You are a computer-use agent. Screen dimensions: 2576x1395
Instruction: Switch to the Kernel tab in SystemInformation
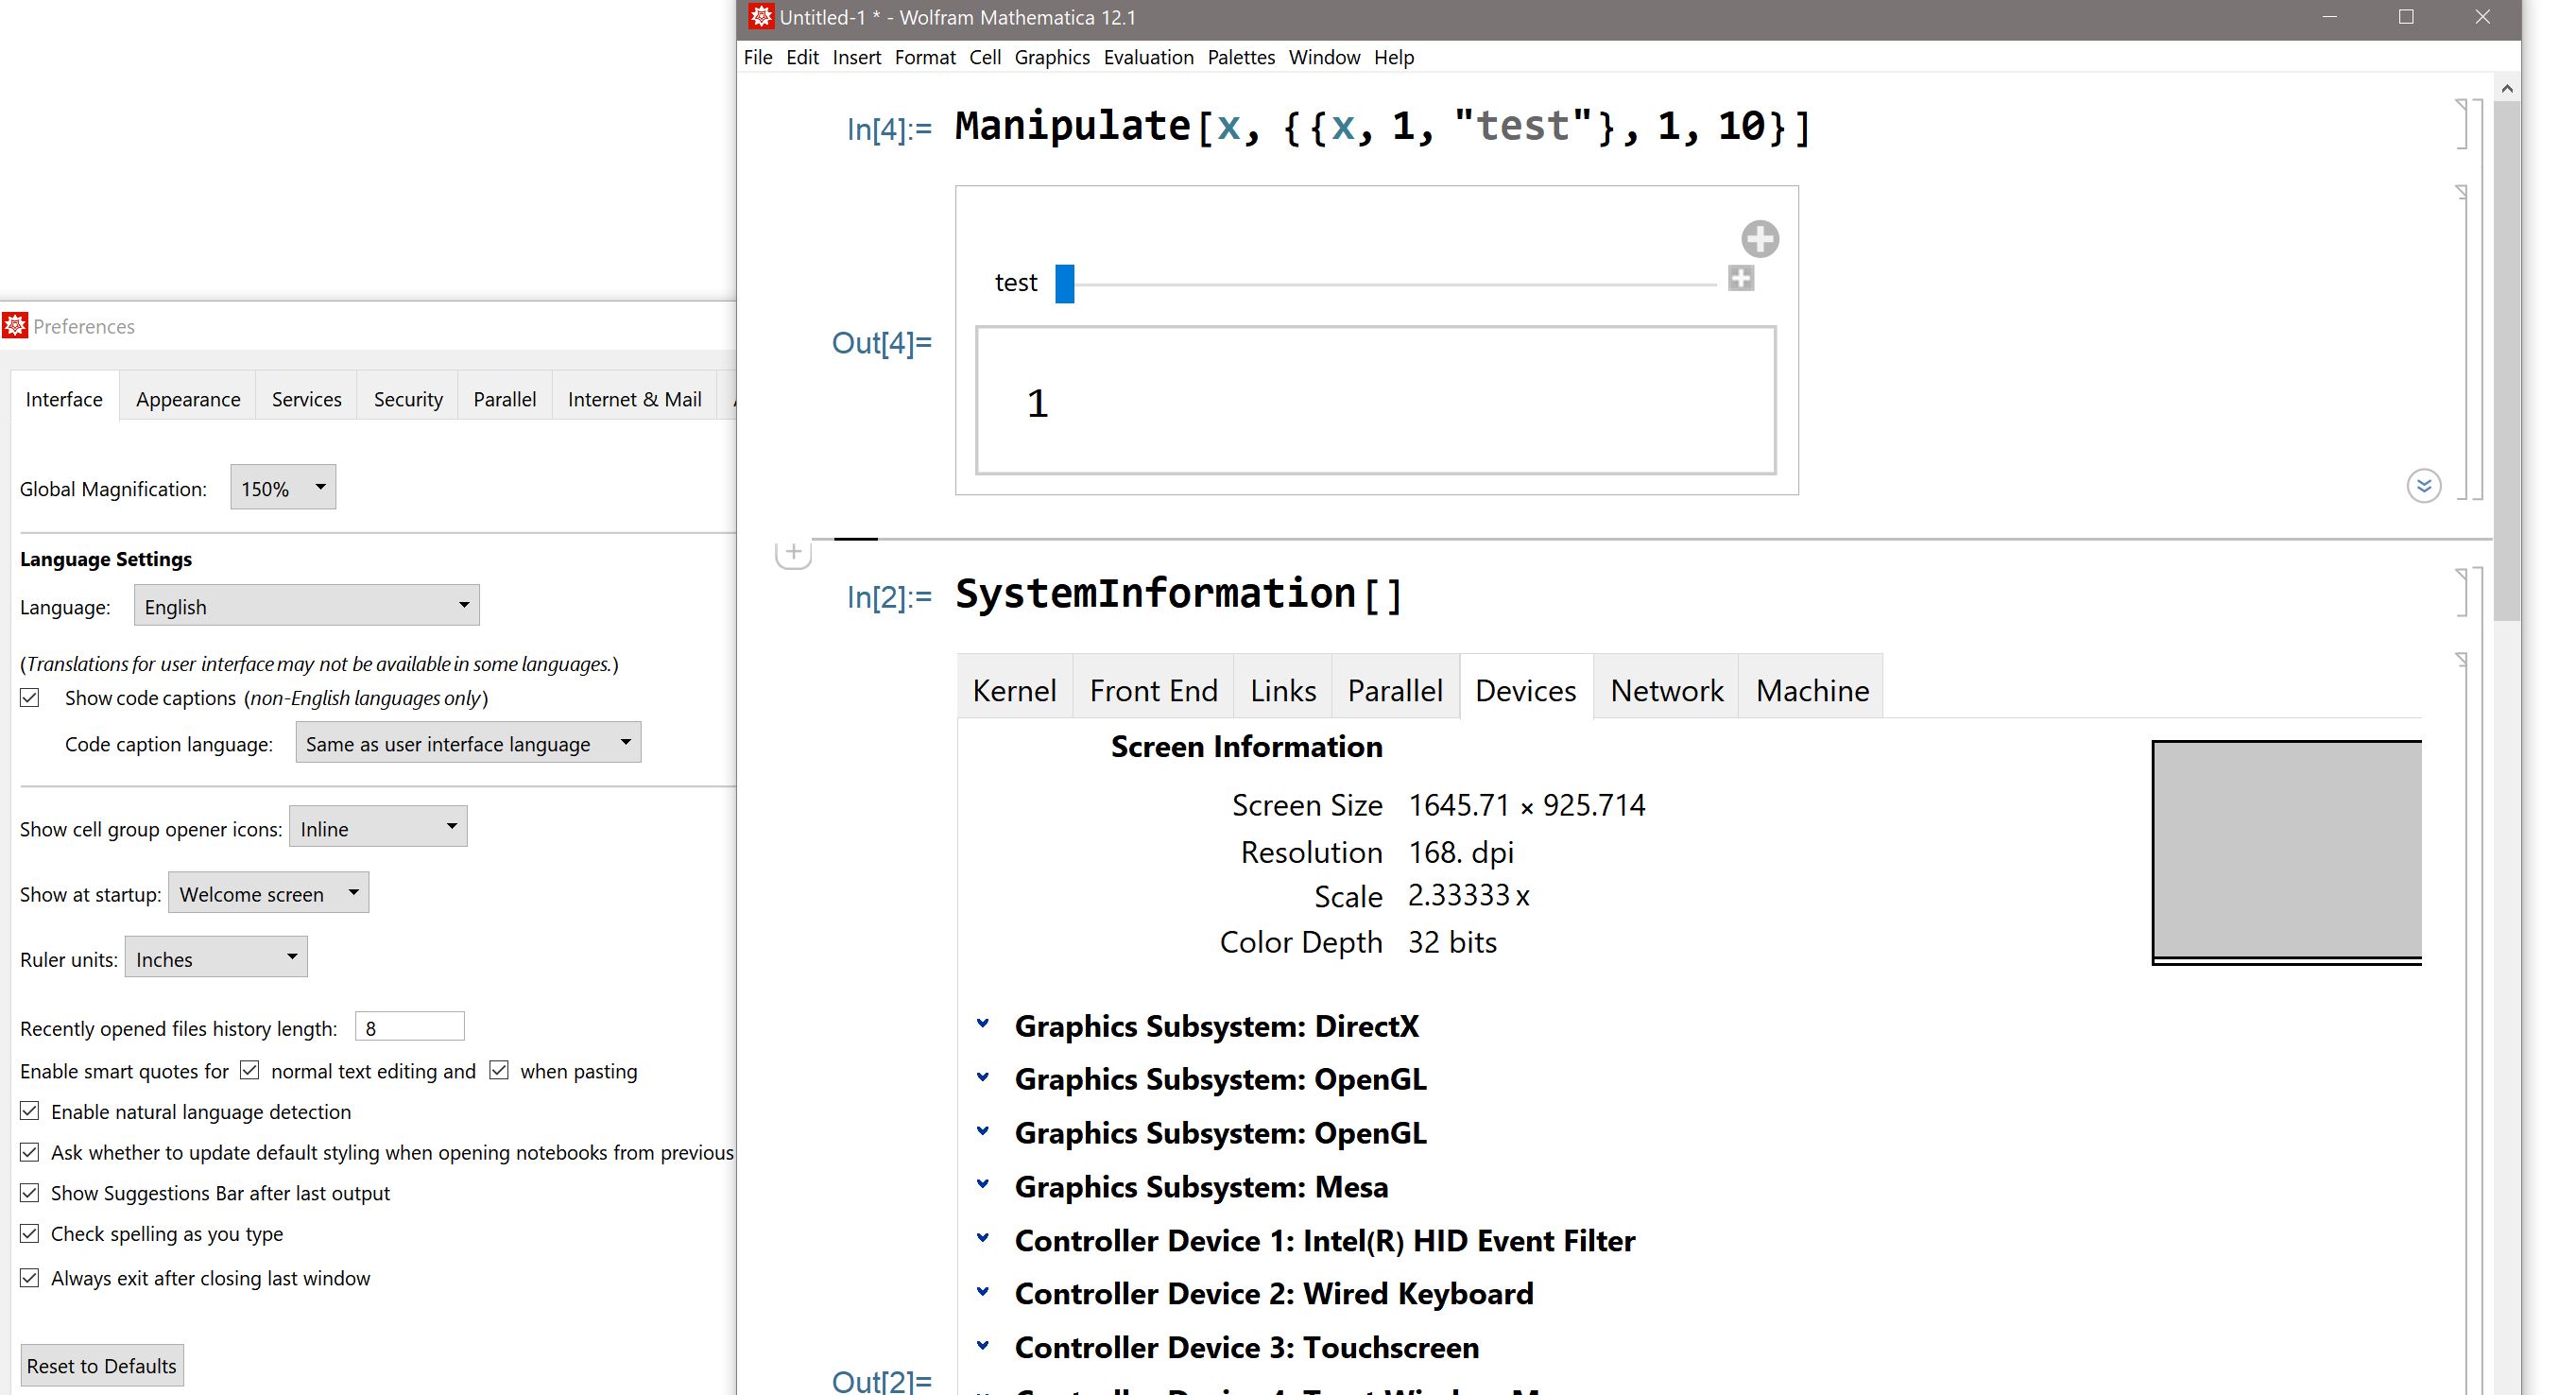(1013, 689)
